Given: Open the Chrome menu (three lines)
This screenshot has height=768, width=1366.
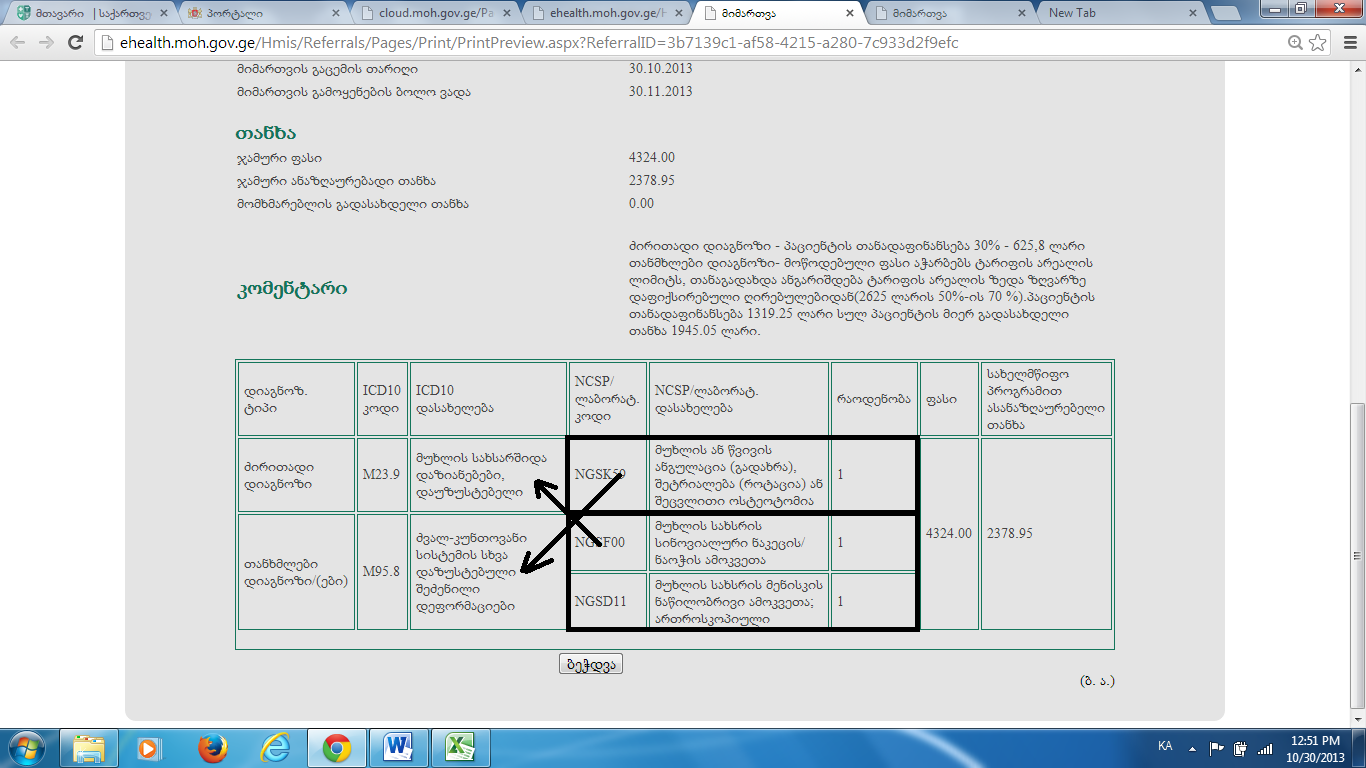Looking at the screenshot, I should pyautogui.click(x=1347, y=43).
